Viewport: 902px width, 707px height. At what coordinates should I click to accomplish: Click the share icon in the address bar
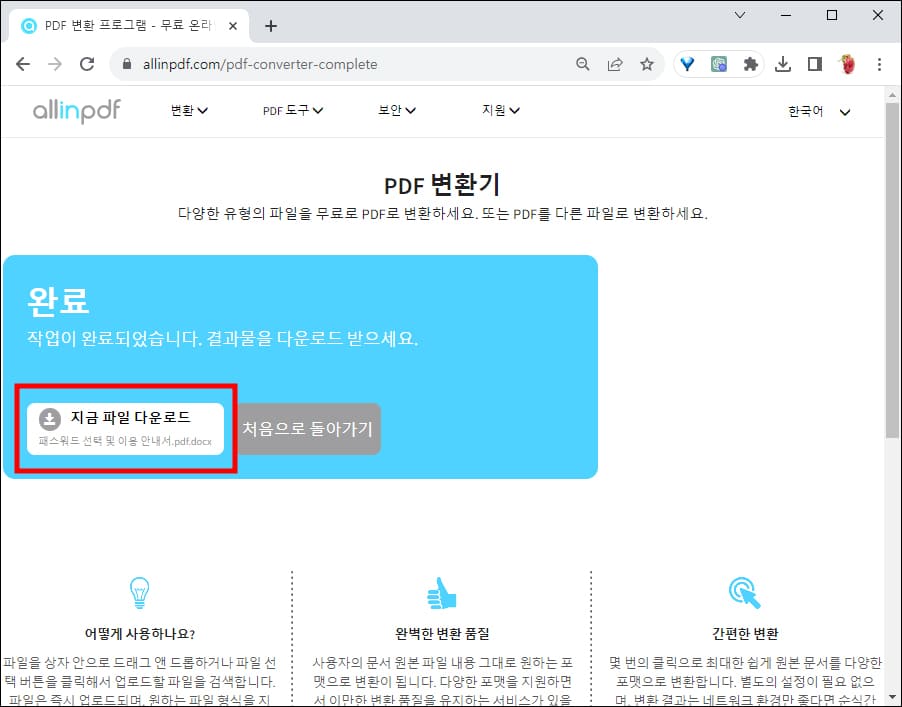(615, 62)
